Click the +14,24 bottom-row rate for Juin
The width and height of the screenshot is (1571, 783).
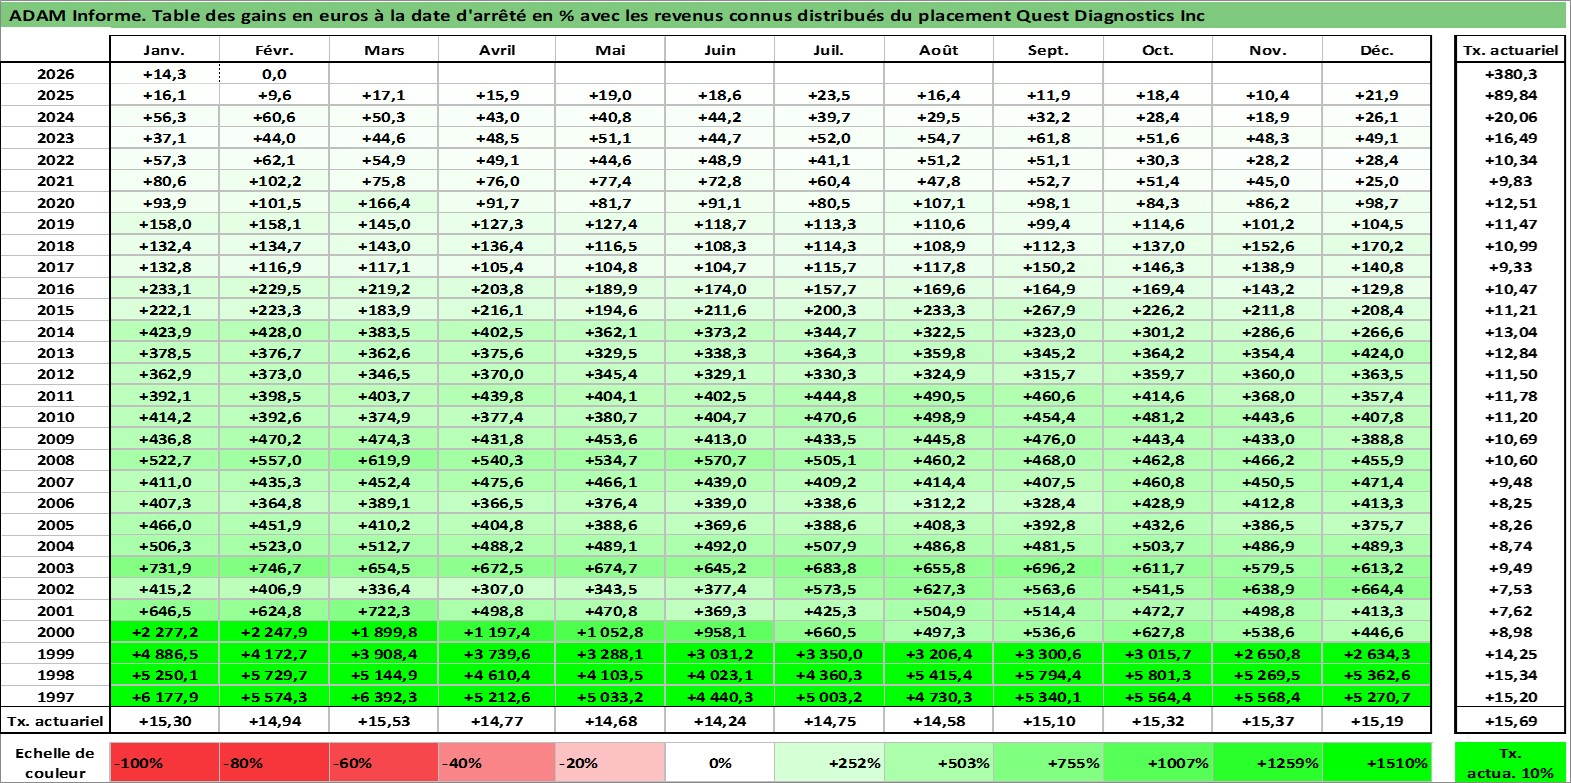(x=720, y=721)
